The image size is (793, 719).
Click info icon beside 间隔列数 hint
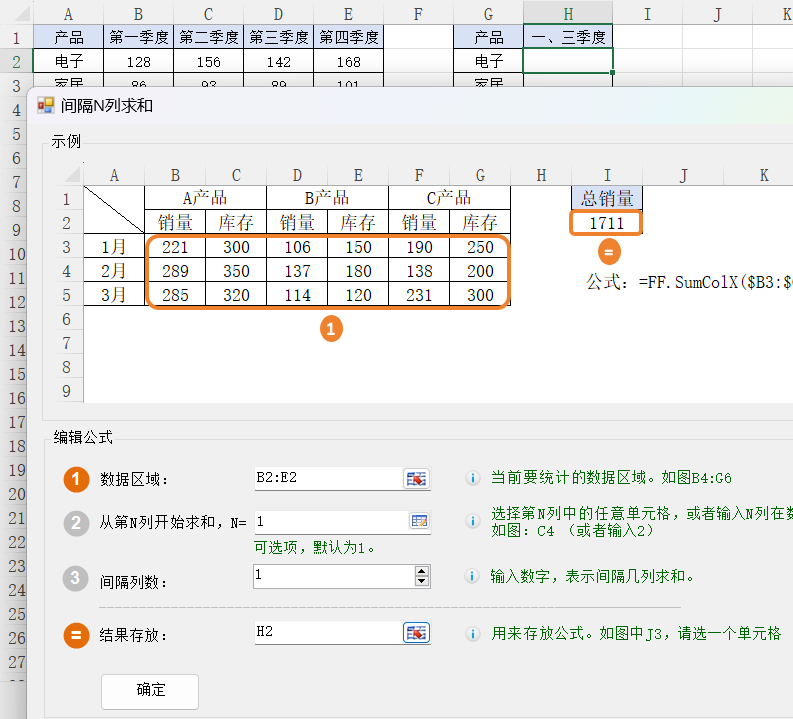[x=473, y=577]
